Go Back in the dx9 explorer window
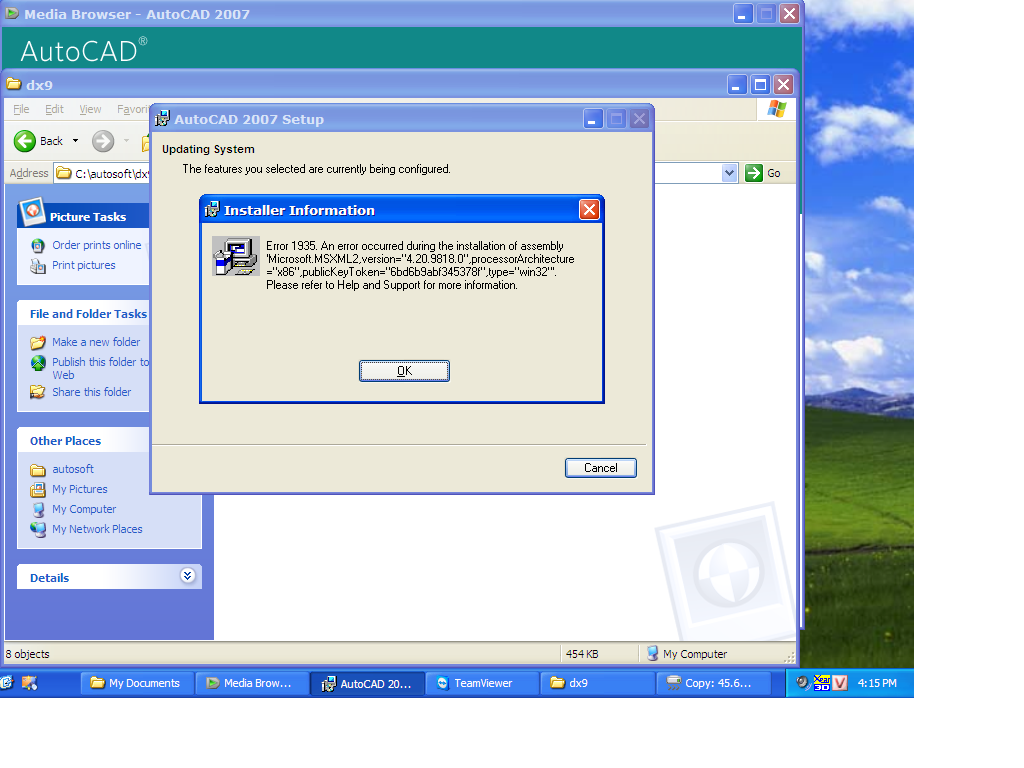This screenshot has width=1024, height=768. click(x=39, y=141)
